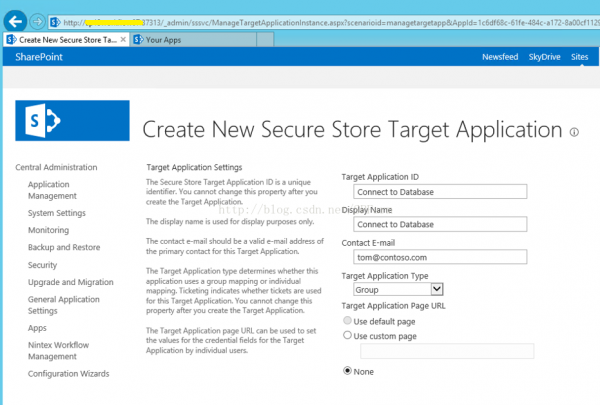Select the Create New Secure Store Ta... tab
This screenshot has width=600, height=405.
point(66,40)
